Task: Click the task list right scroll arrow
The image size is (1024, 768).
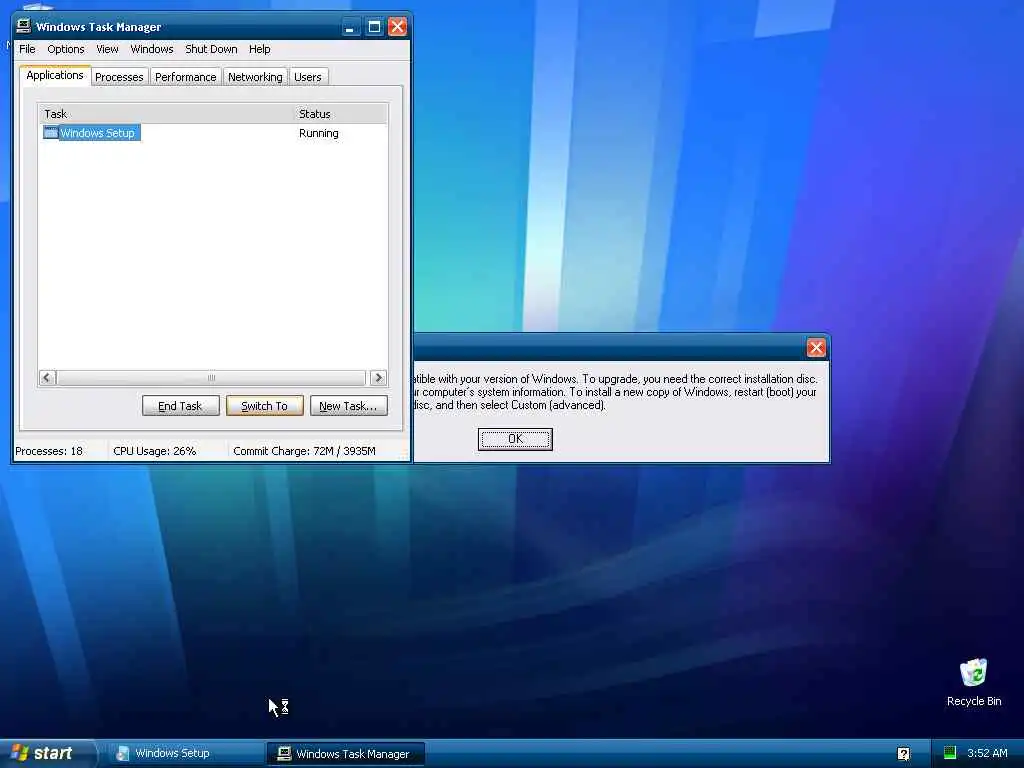Action: coord(378,377)
